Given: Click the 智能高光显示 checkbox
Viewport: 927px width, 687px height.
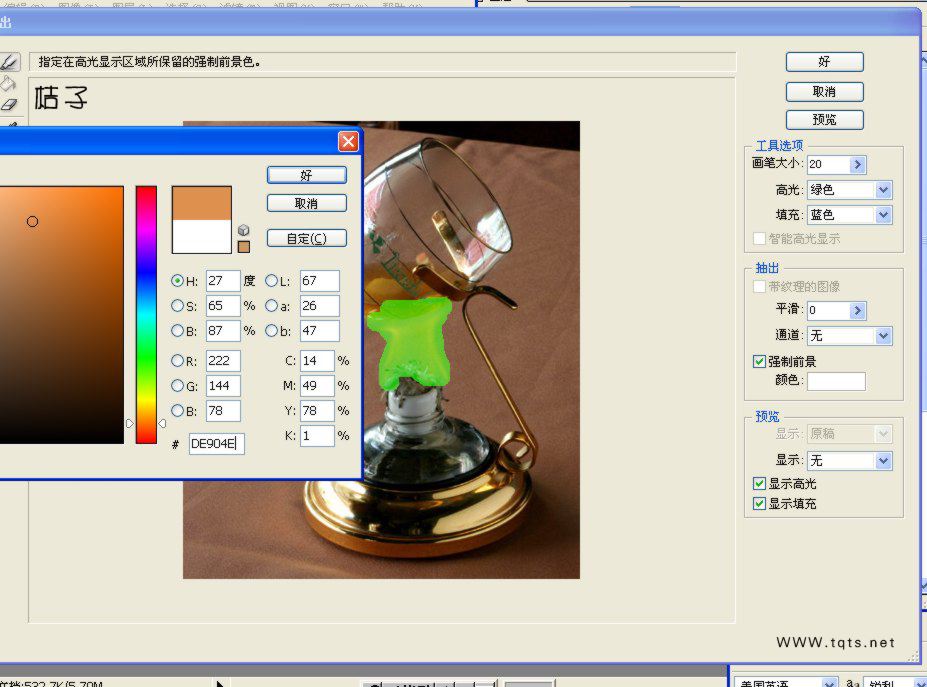Looking at the screenshot, I should [x=760, y=239].
